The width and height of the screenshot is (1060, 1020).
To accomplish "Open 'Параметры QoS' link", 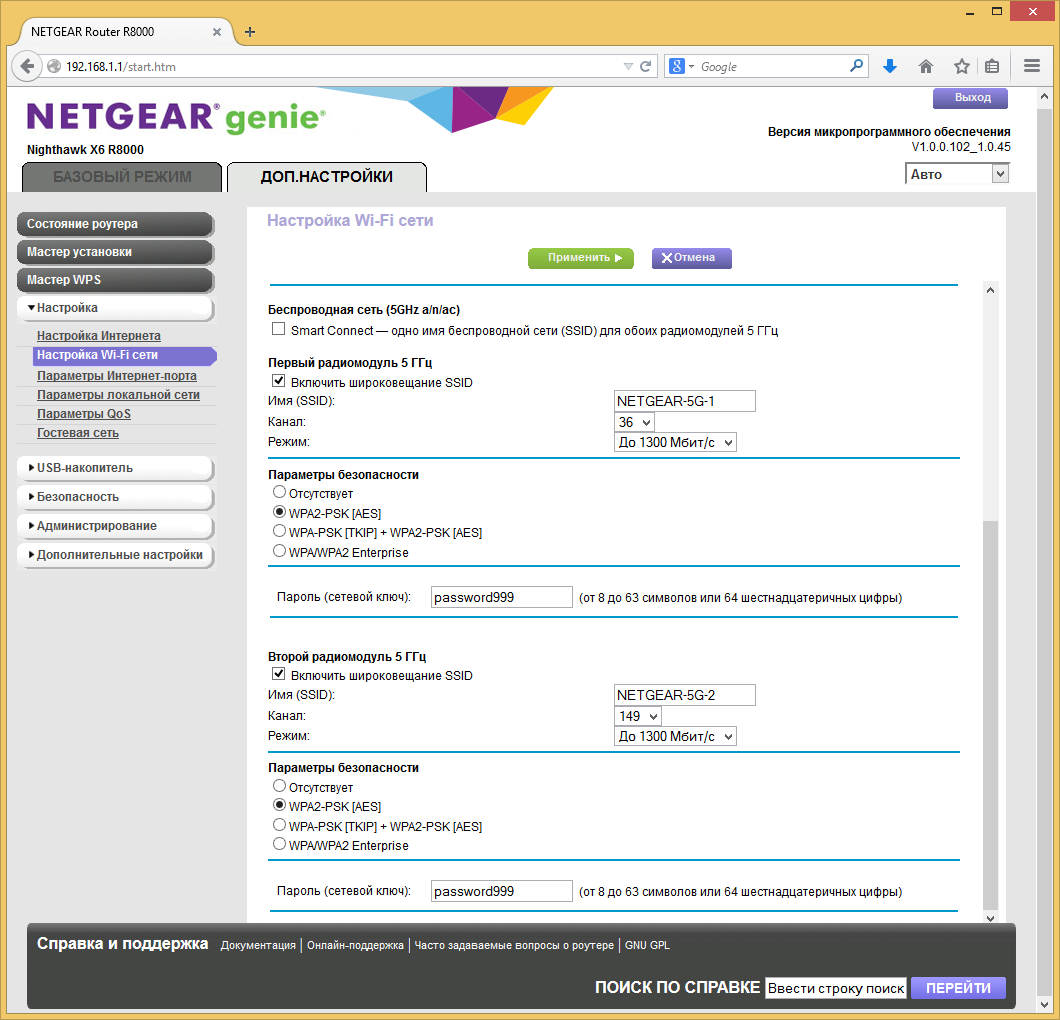I will pyautogui.click(x=84, y=414).
